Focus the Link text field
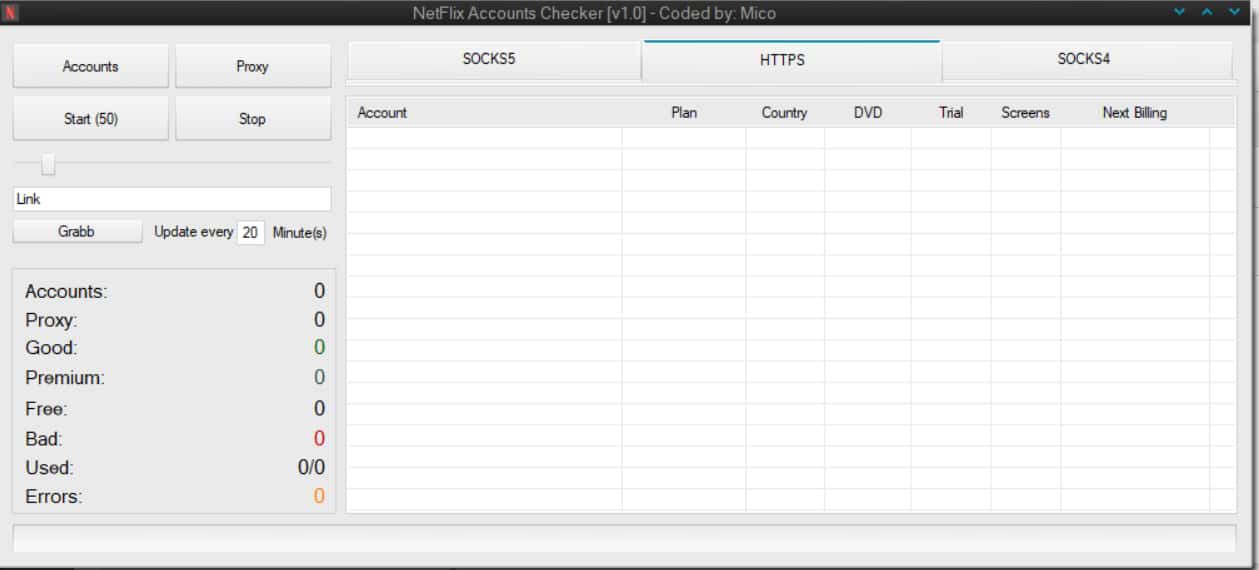1259x570 pixels. point(171,199)
